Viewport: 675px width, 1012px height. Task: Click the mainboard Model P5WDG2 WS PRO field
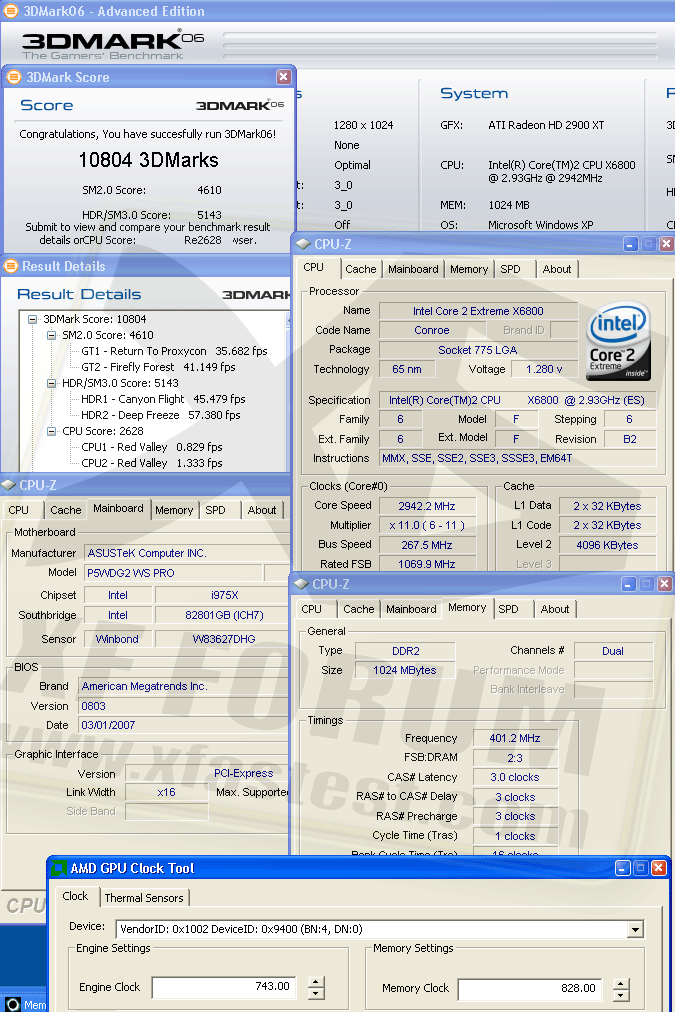tap(174, 573)
